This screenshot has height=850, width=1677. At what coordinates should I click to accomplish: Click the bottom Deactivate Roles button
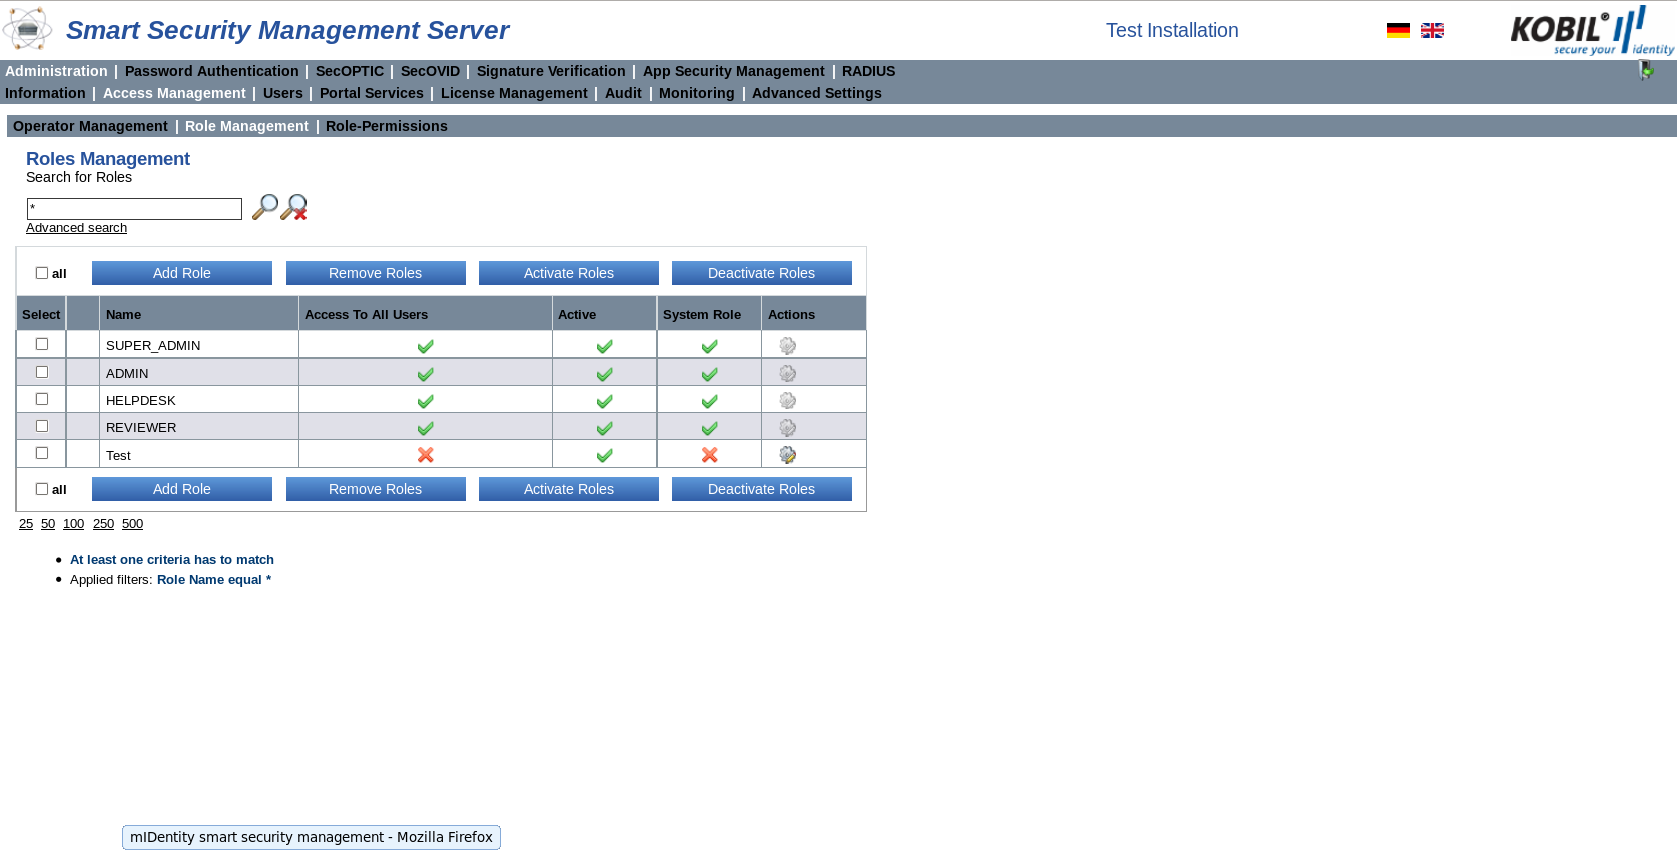coord(762,489)
